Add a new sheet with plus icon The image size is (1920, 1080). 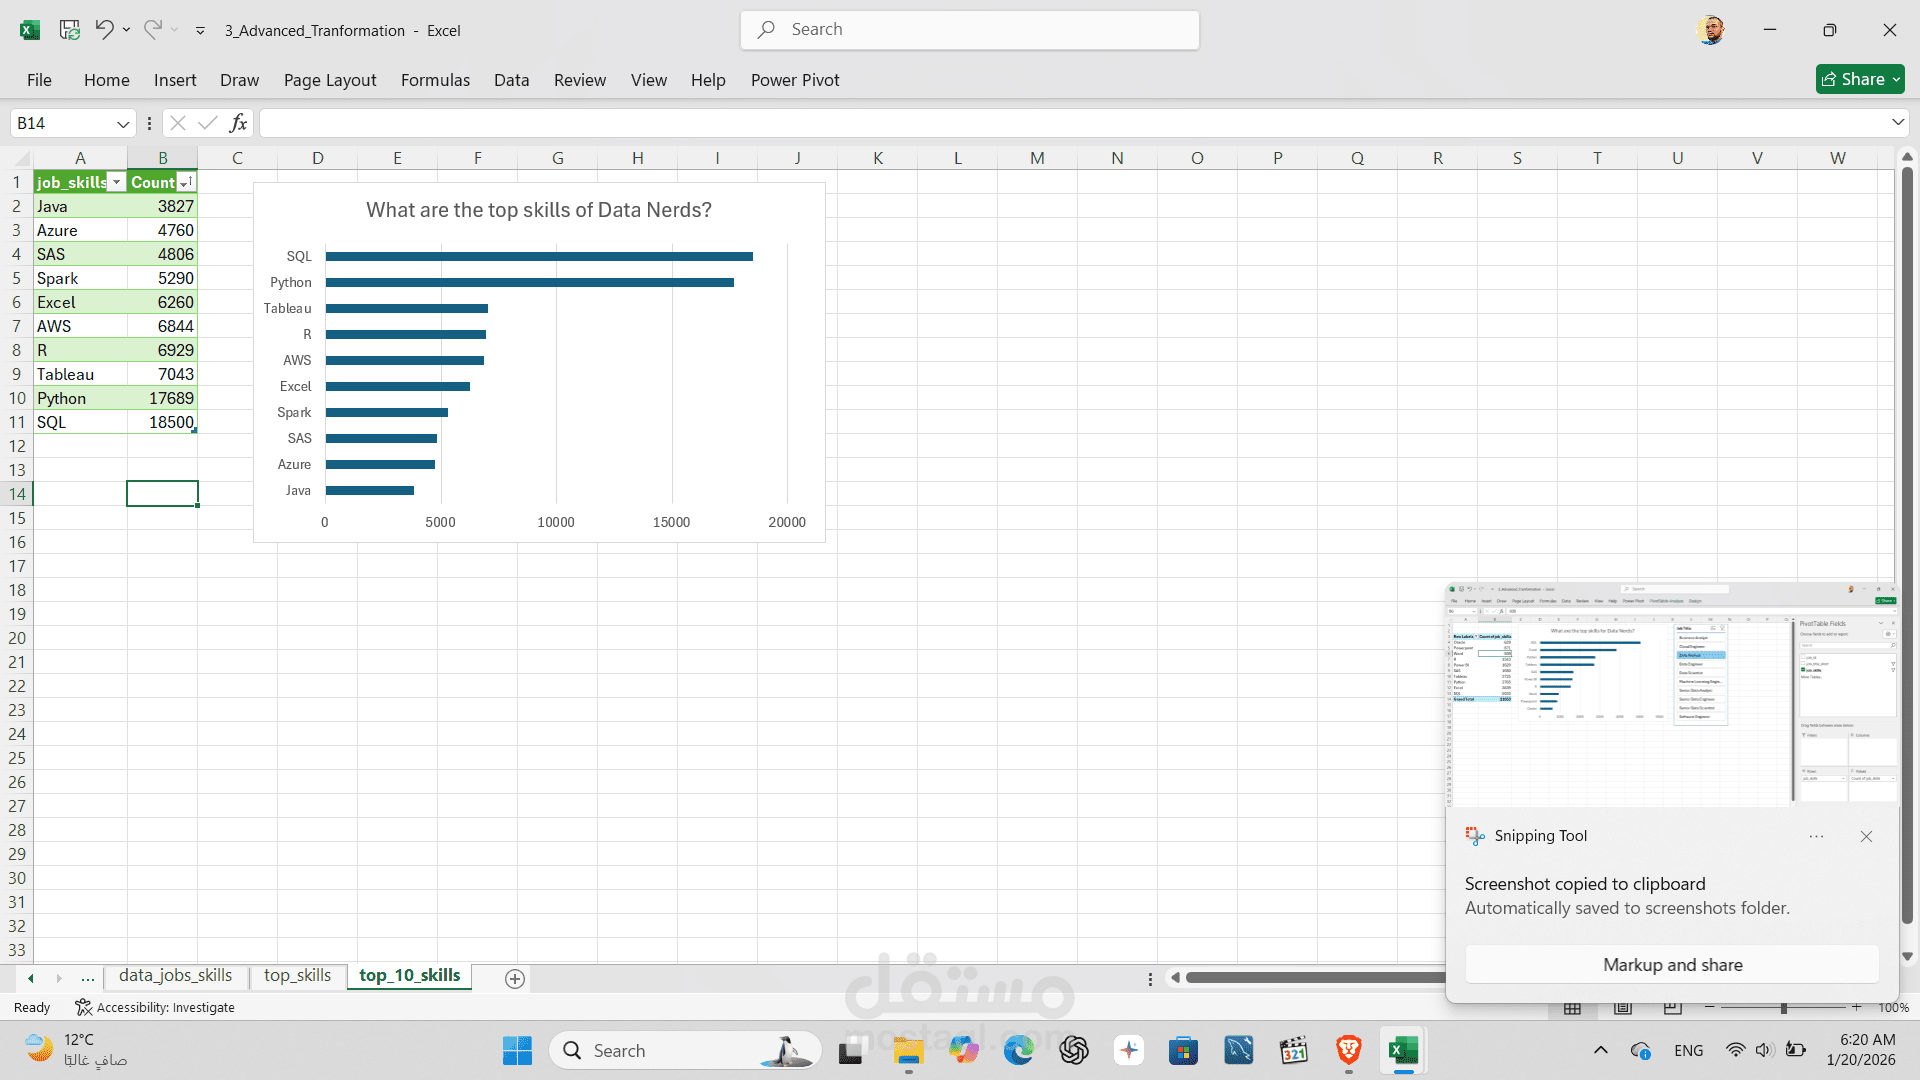click(515, 979)
